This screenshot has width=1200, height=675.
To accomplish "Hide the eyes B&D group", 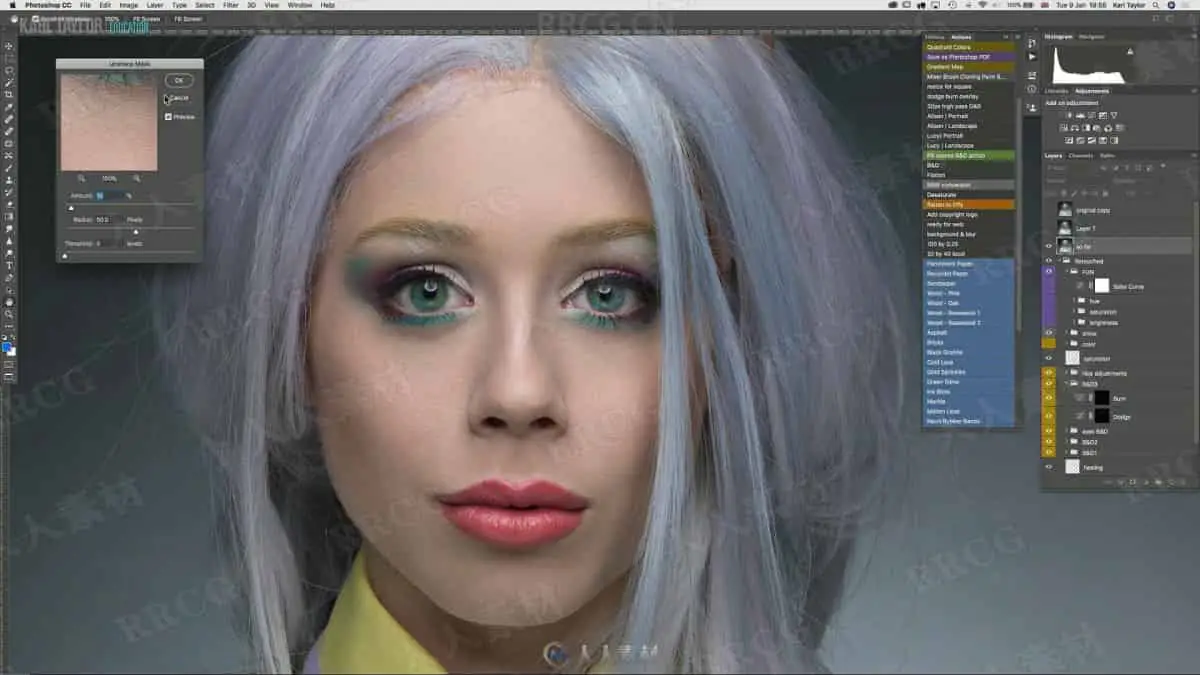I will 1049,431.
